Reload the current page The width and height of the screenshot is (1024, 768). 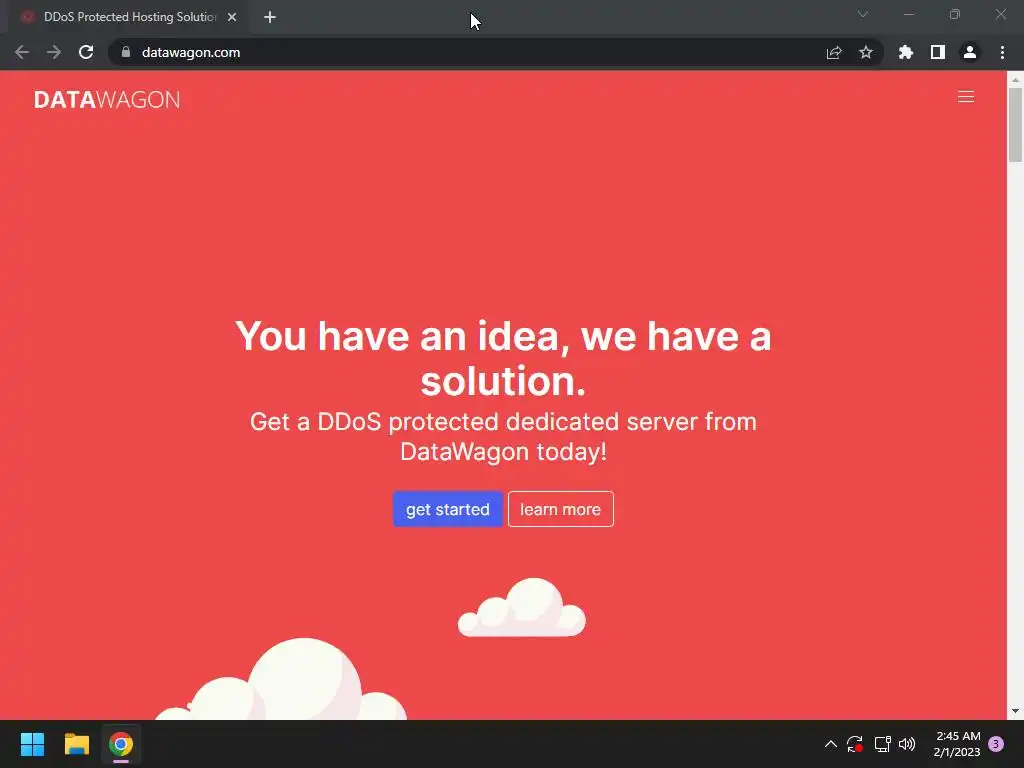pos(86,52)
